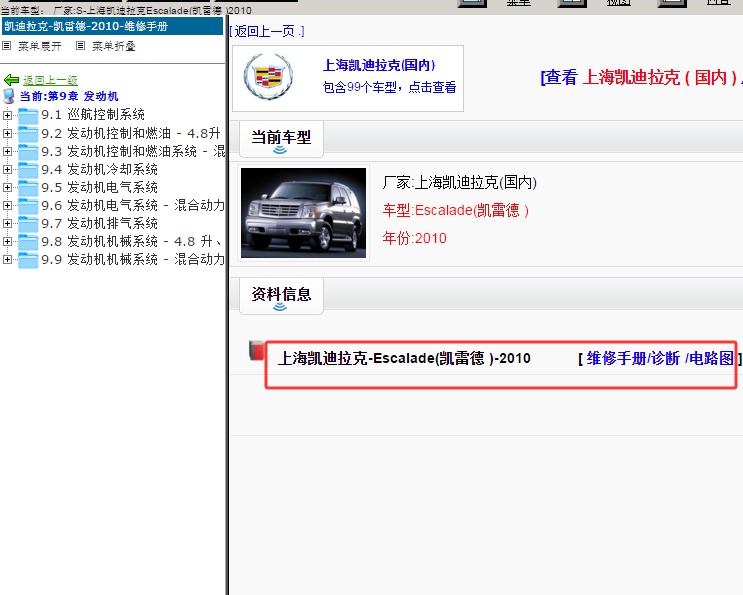Open the /电路图 link
Viewport: 743px width, 595px height.
(709, 358)
